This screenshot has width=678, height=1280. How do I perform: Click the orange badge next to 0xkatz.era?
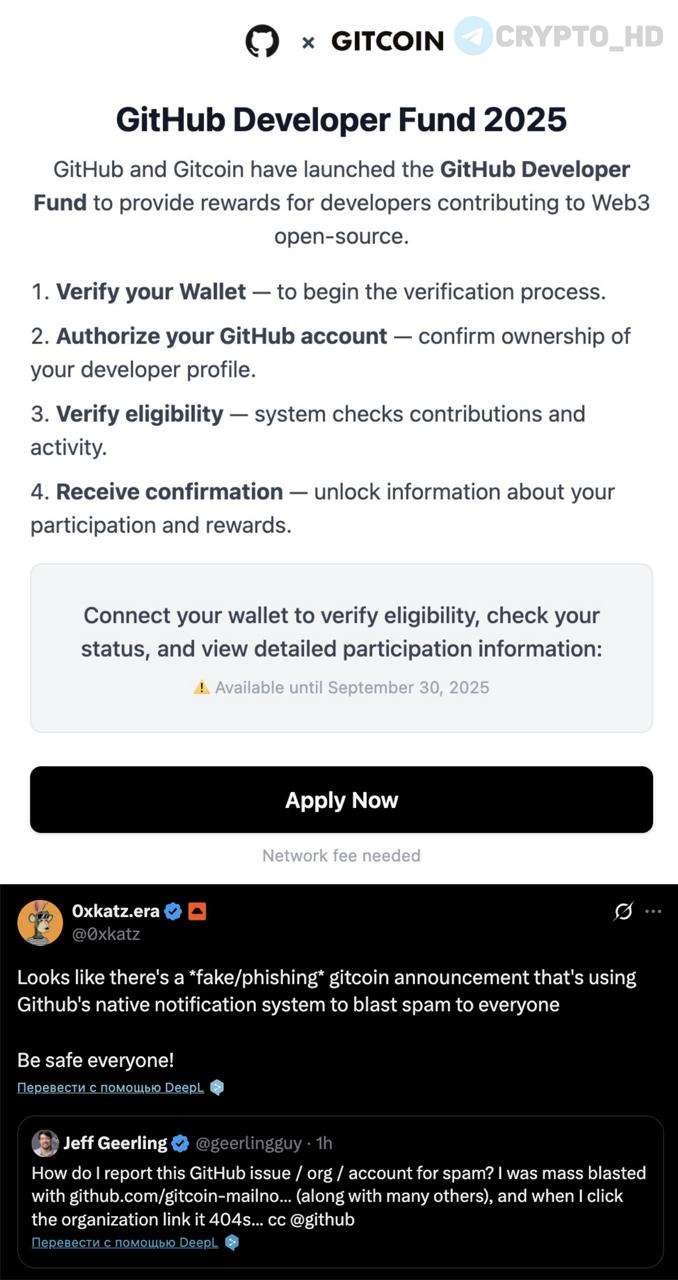point(197,911)
